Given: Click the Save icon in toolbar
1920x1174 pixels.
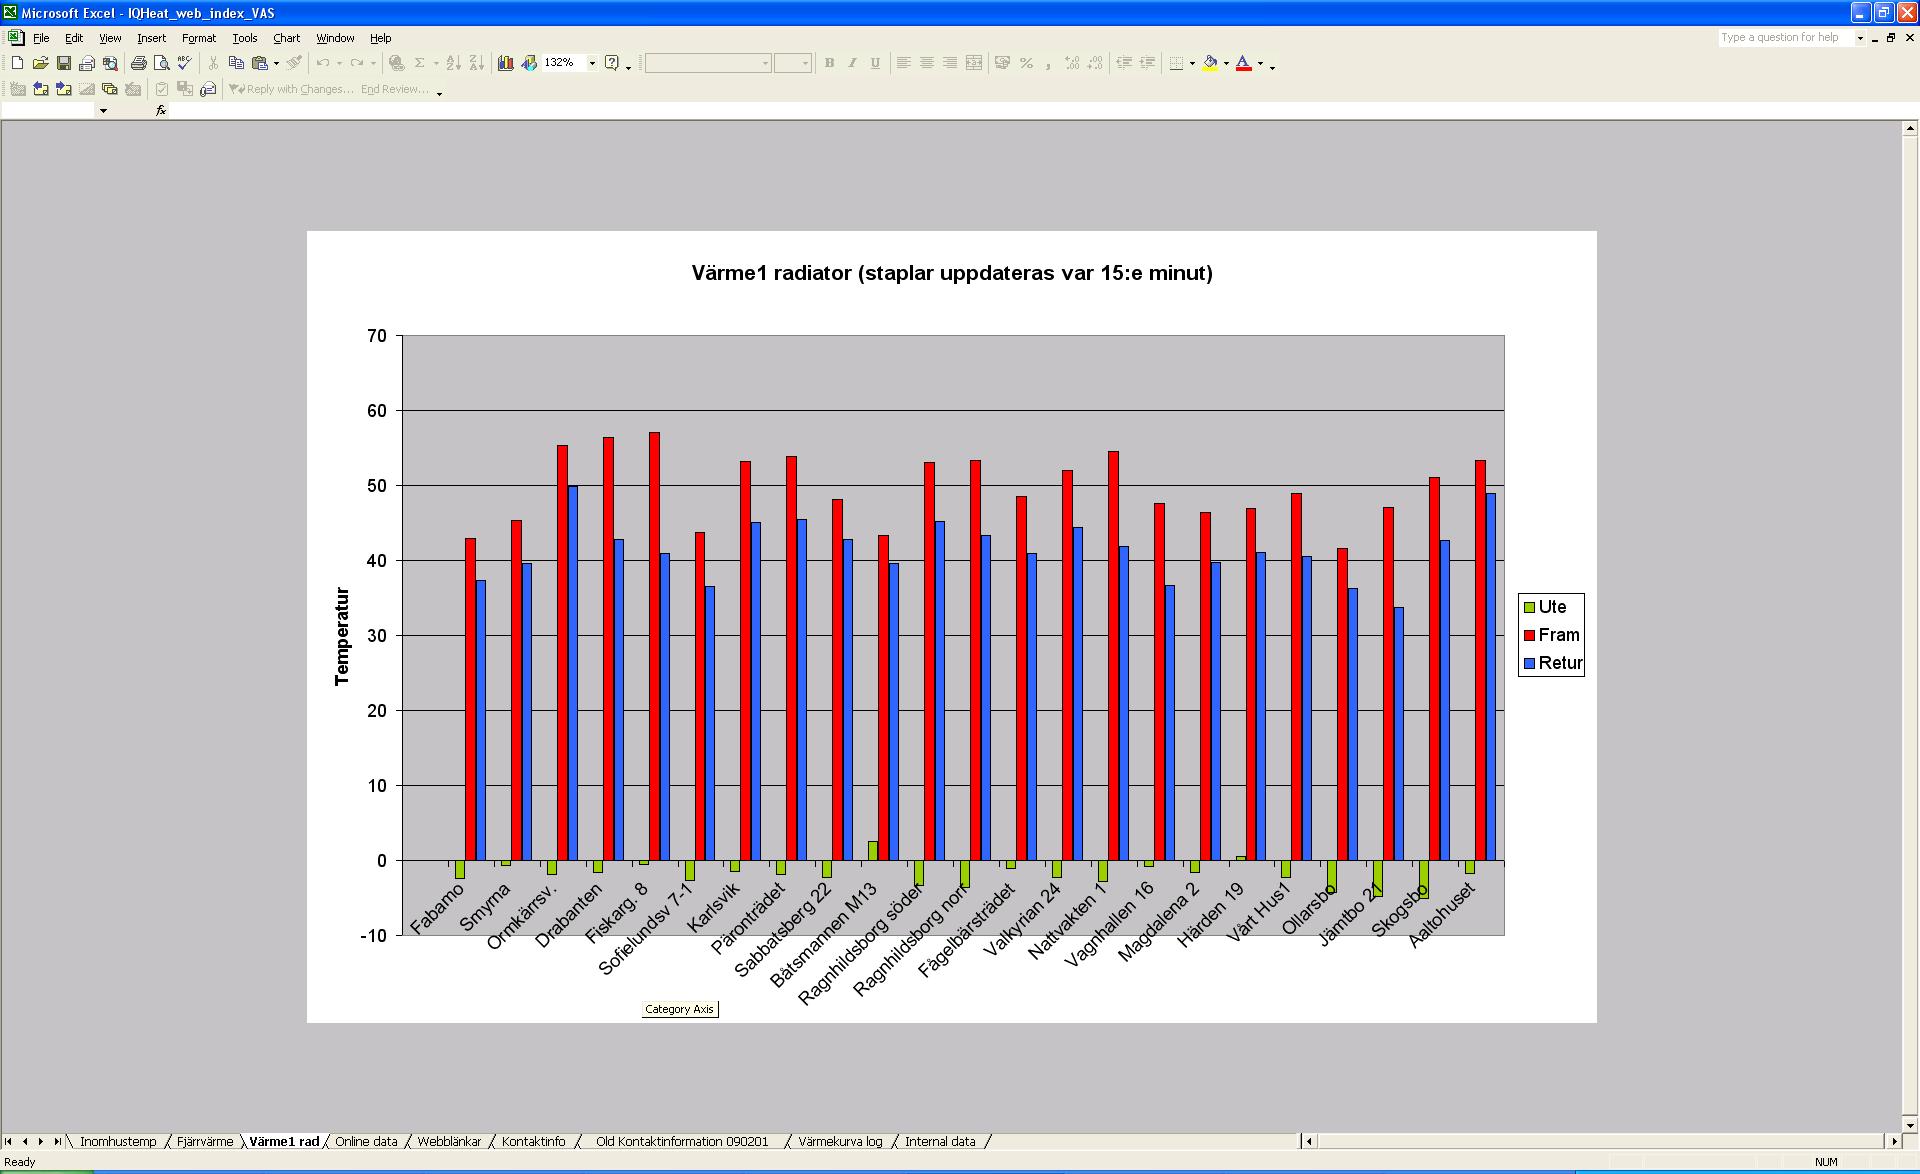Looking at the screenshot, I should coord(63,63).
